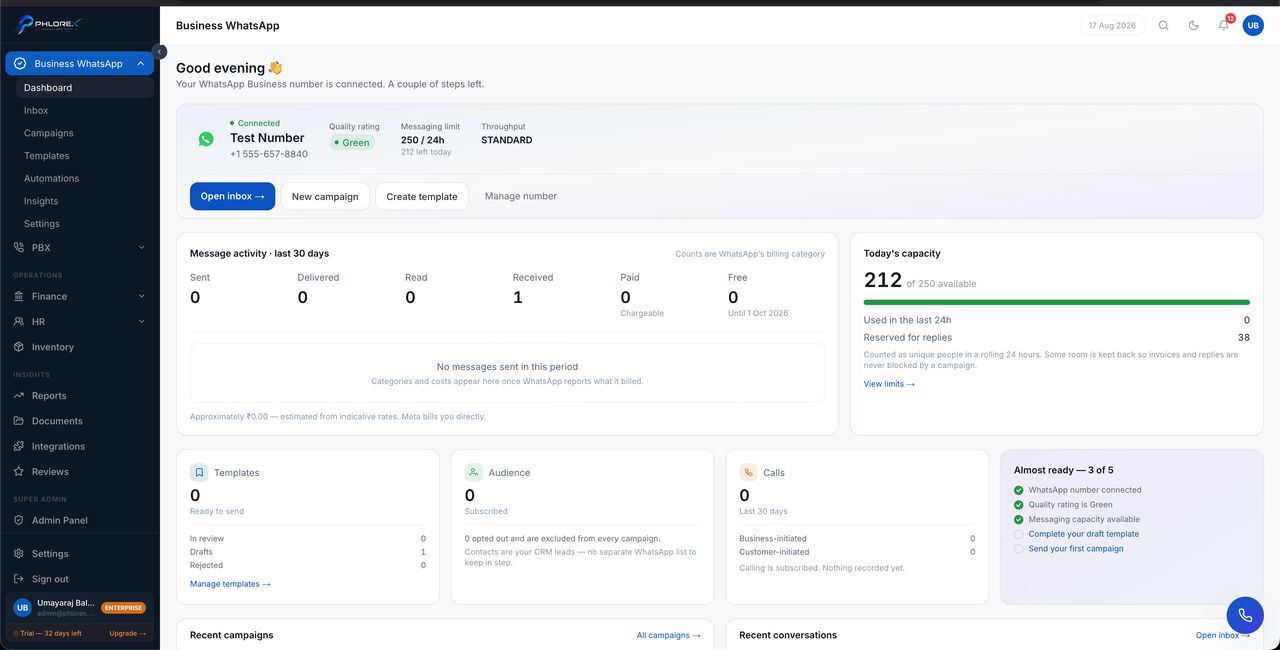Click the PBX phone icon in sidebar

point(20,247)
